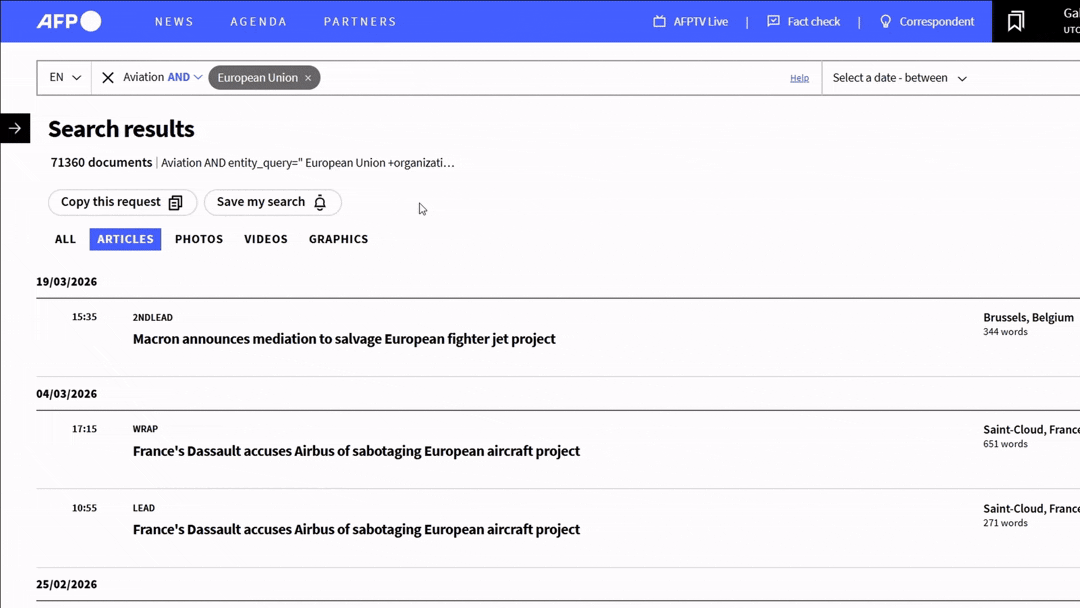This screenshot has height=608, width=1080.
Task: Click Save my search button
Action: [x=272, y=202]
